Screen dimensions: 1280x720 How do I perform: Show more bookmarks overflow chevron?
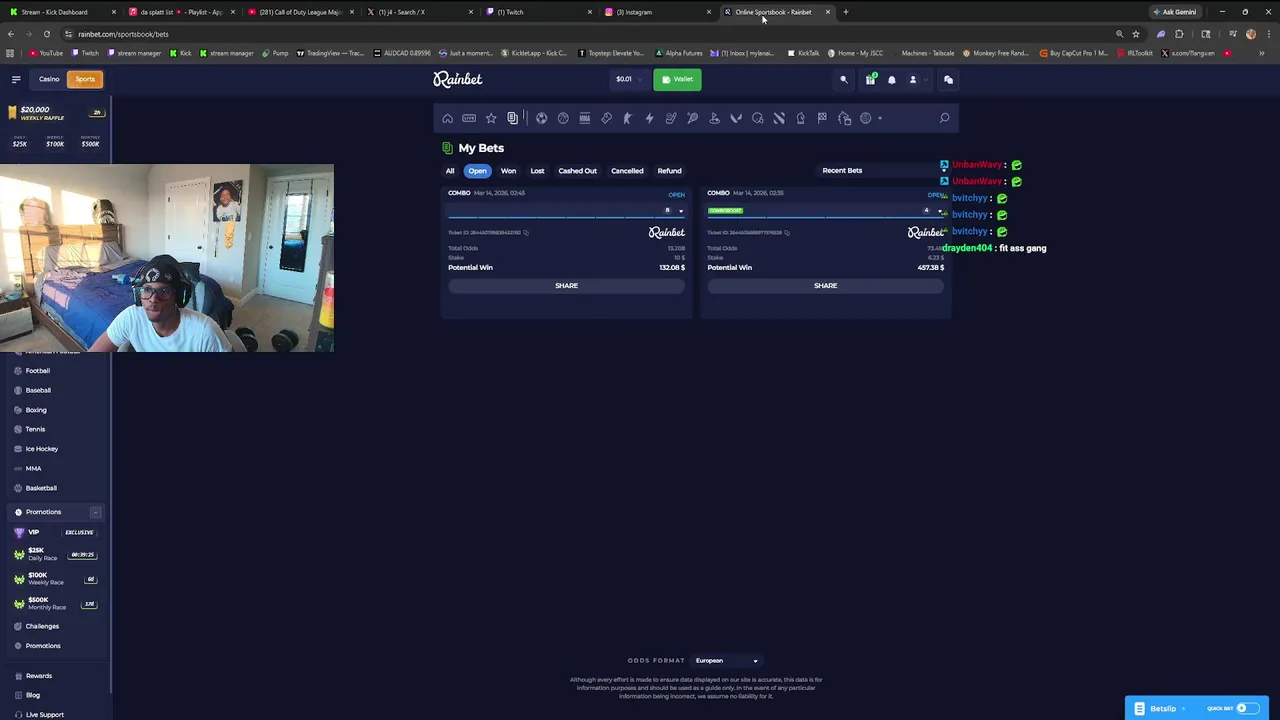click(x=1262, y=53)
